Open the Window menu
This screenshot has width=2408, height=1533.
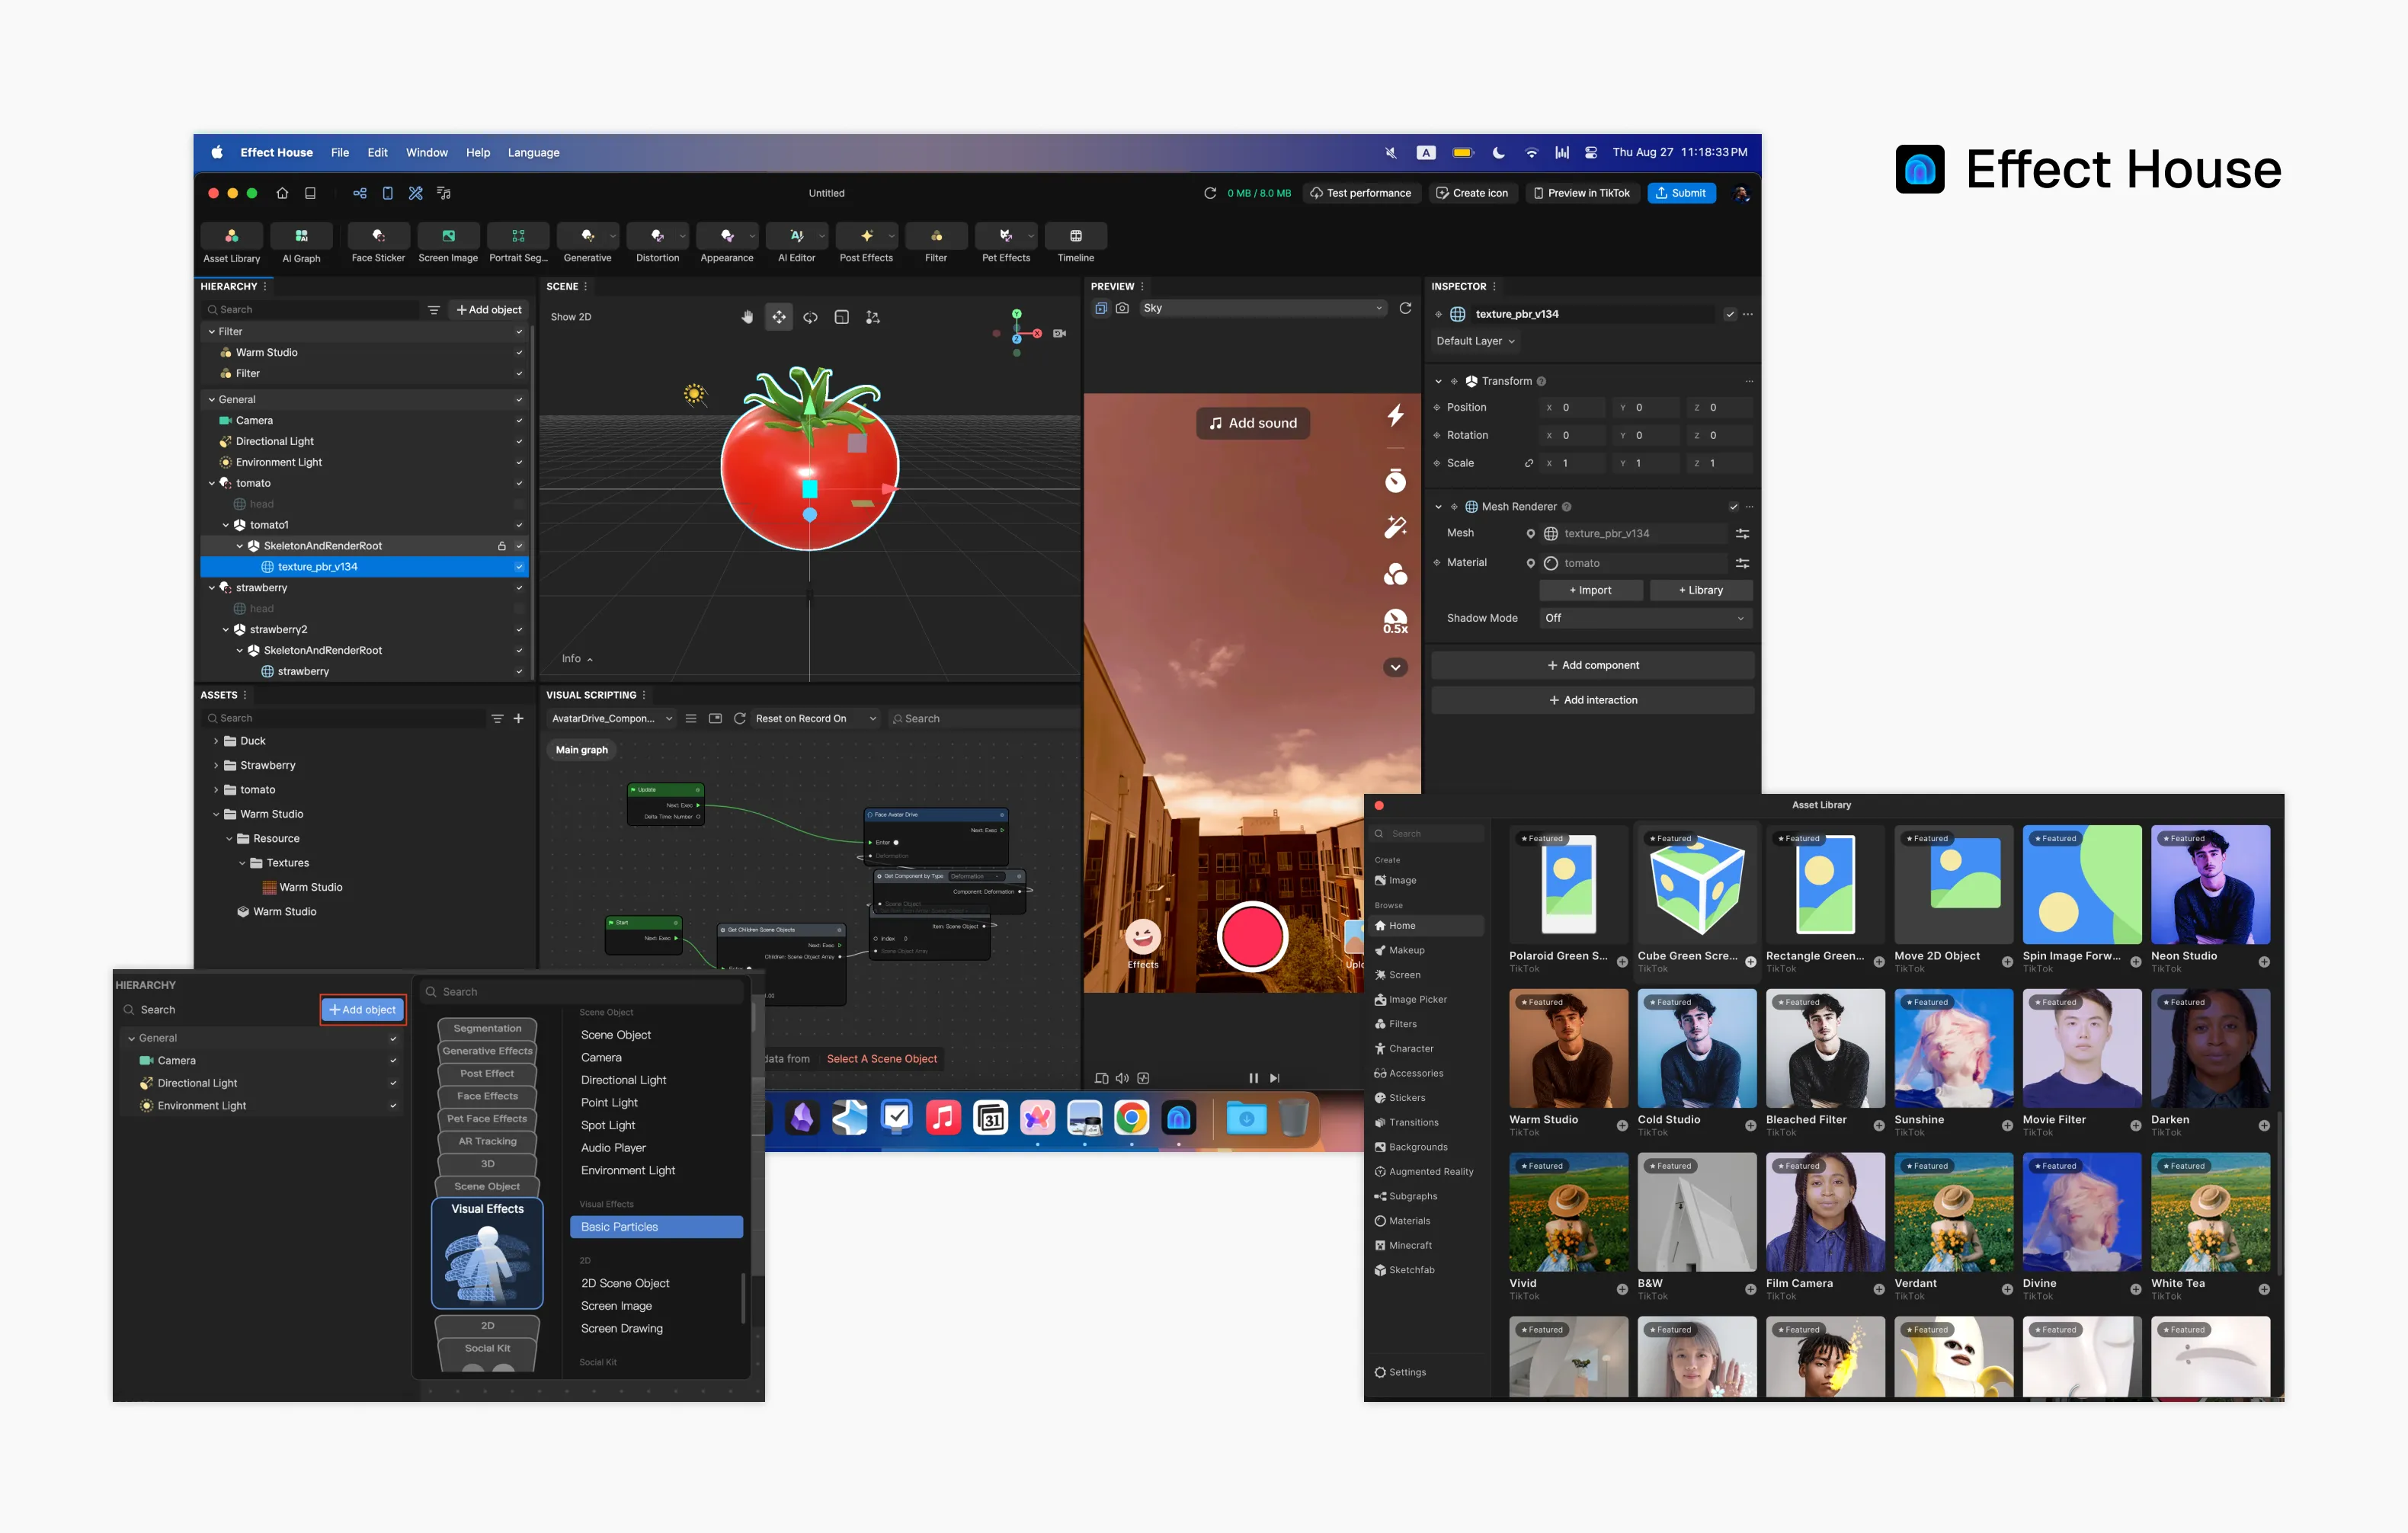tap(427, 153)
